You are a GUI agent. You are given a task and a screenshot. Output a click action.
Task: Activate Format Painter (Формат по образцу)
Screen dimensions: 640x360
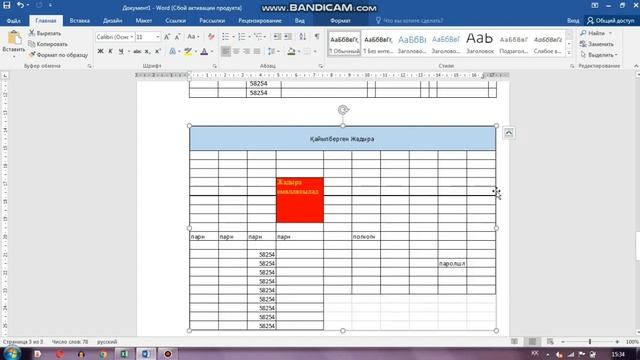point(58,54)
